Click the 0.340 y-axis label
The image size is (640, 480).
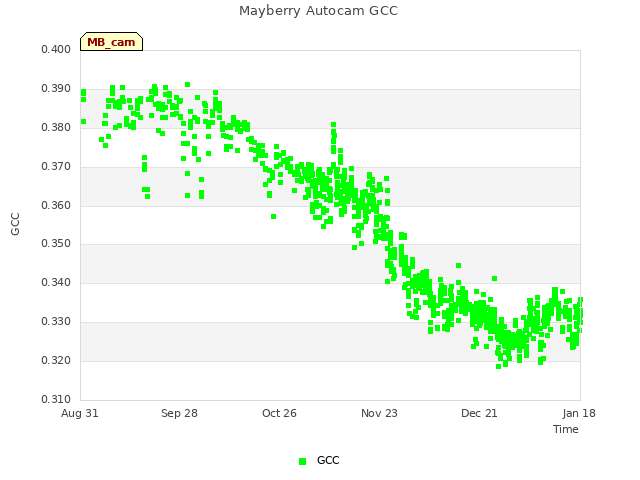coord(56,282)
